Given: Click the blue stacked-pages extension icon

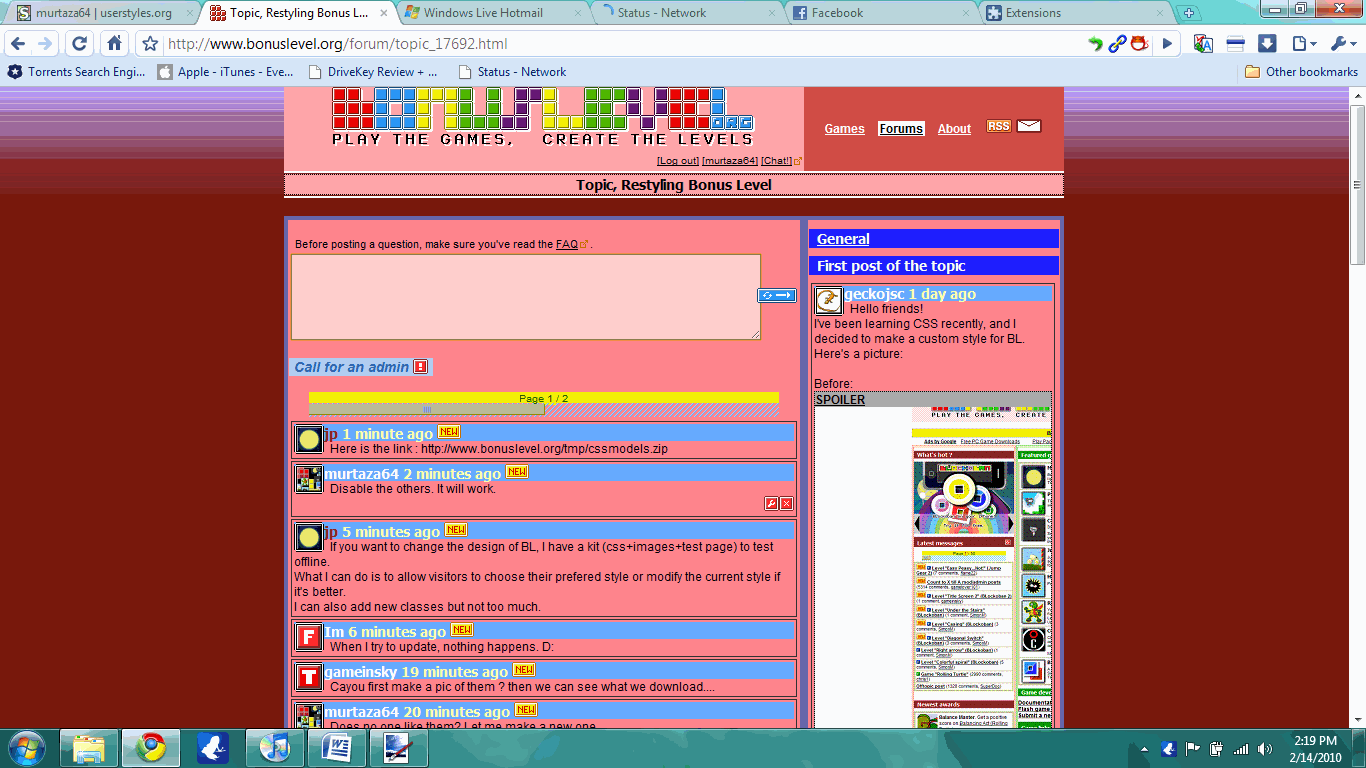Looking at the screenshot, I should point(1235,44).
